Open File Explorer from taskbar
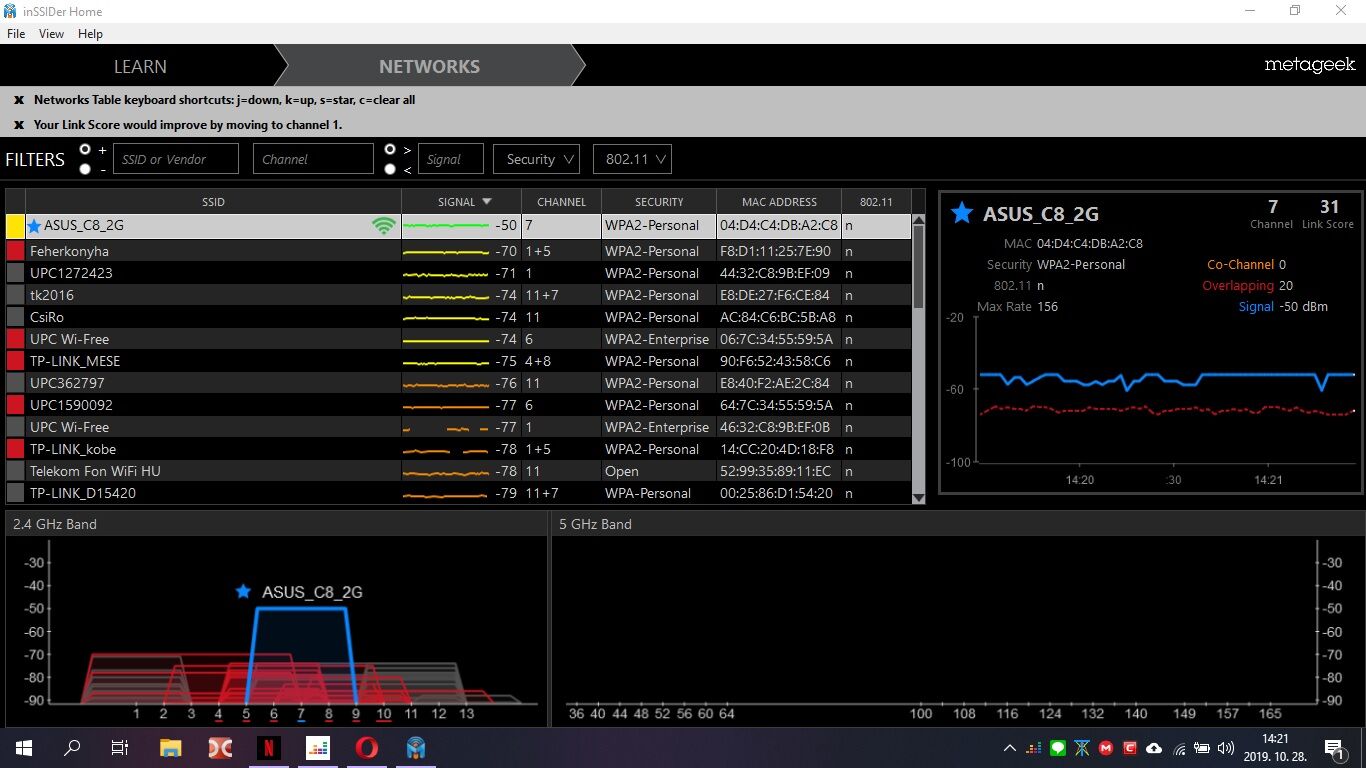Screen dimensions: 1366x768 (171, 747)
